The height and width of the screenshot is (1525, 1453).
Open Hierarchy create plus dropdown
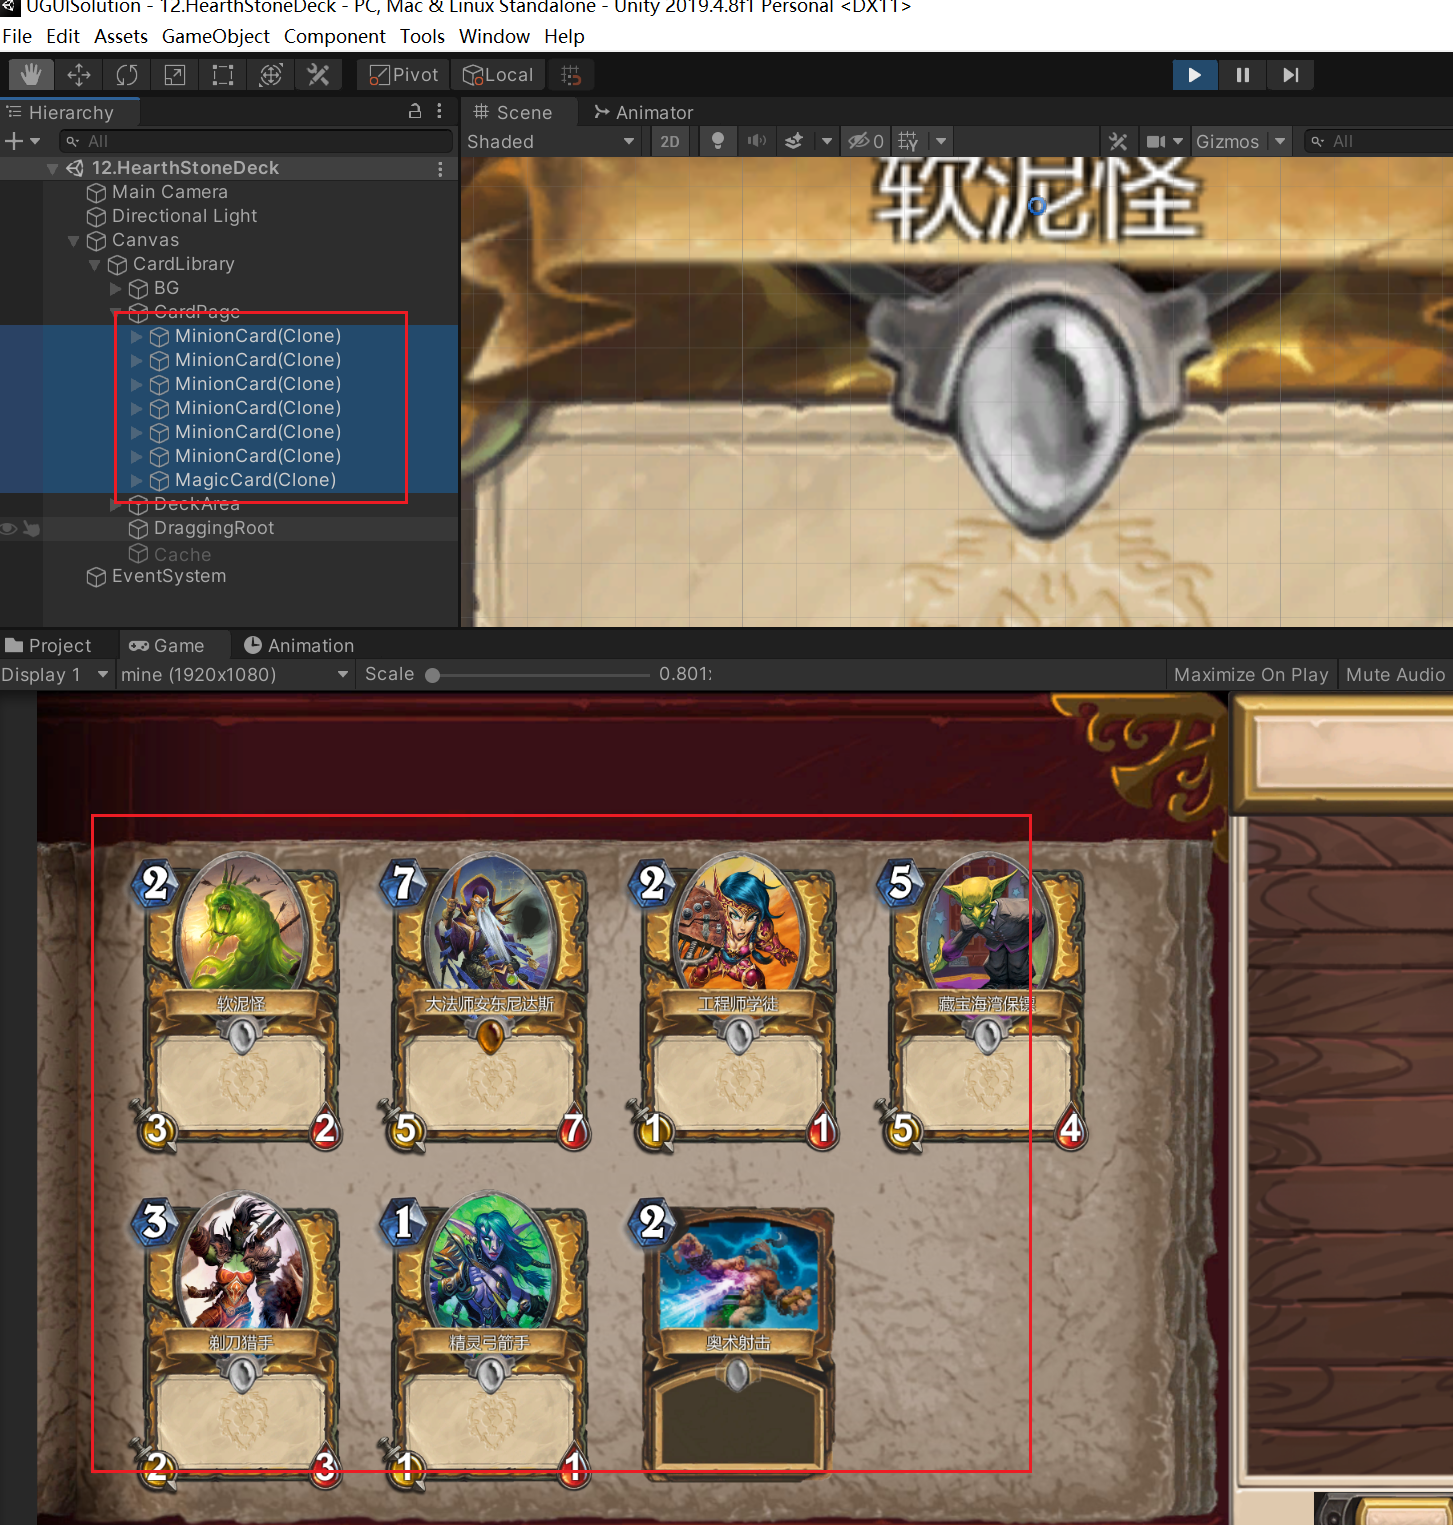coord(22,141)
